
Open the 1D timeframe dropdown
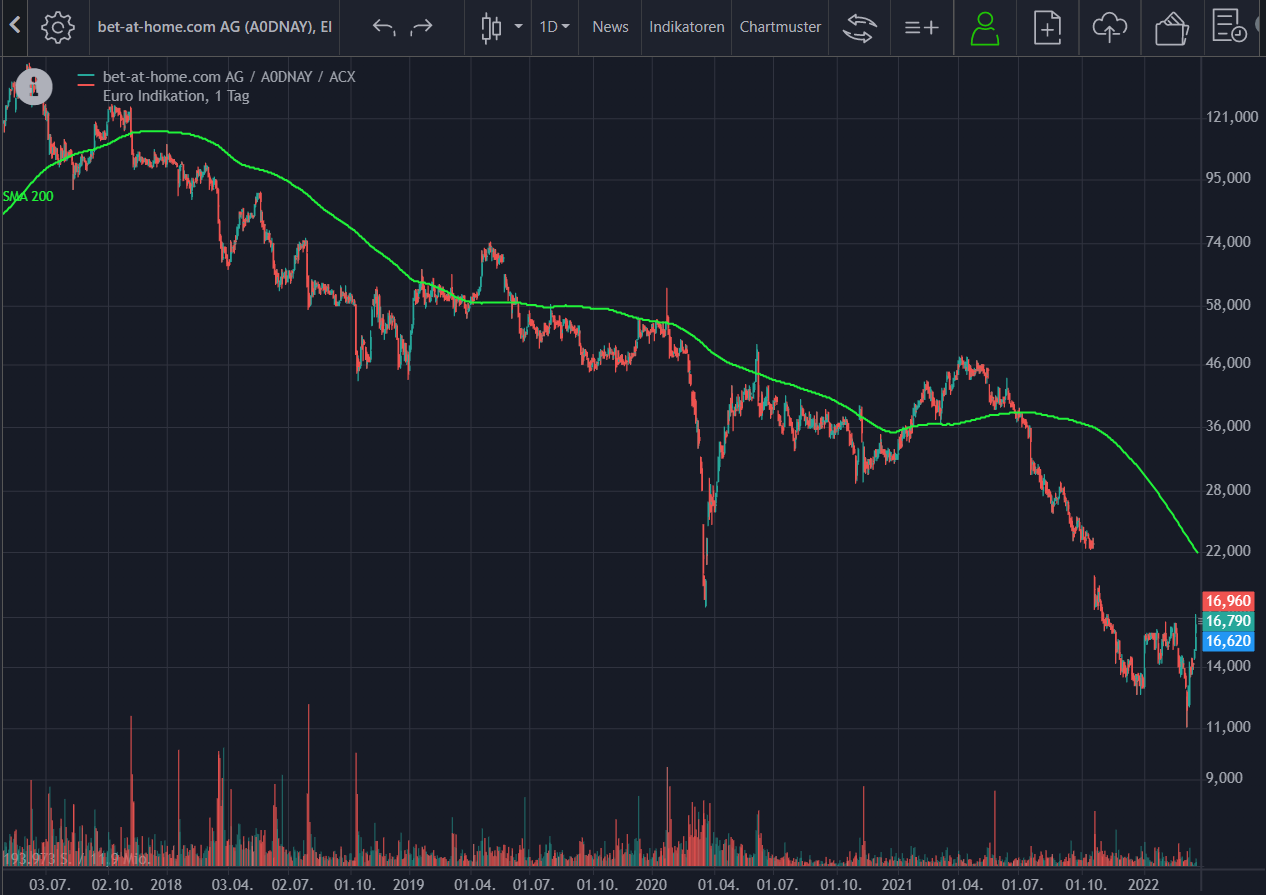pyautogui.click(x=554, y=27)
